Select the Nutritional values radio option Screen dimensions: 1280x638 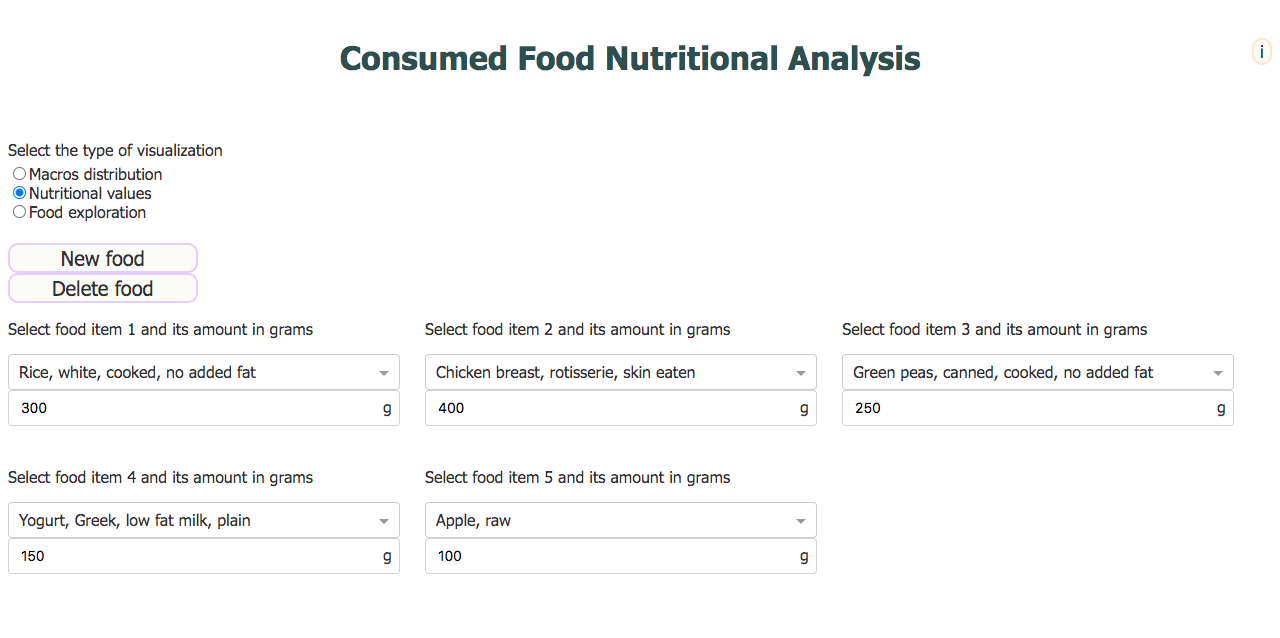pyautogui.click(x=19, y=193)
